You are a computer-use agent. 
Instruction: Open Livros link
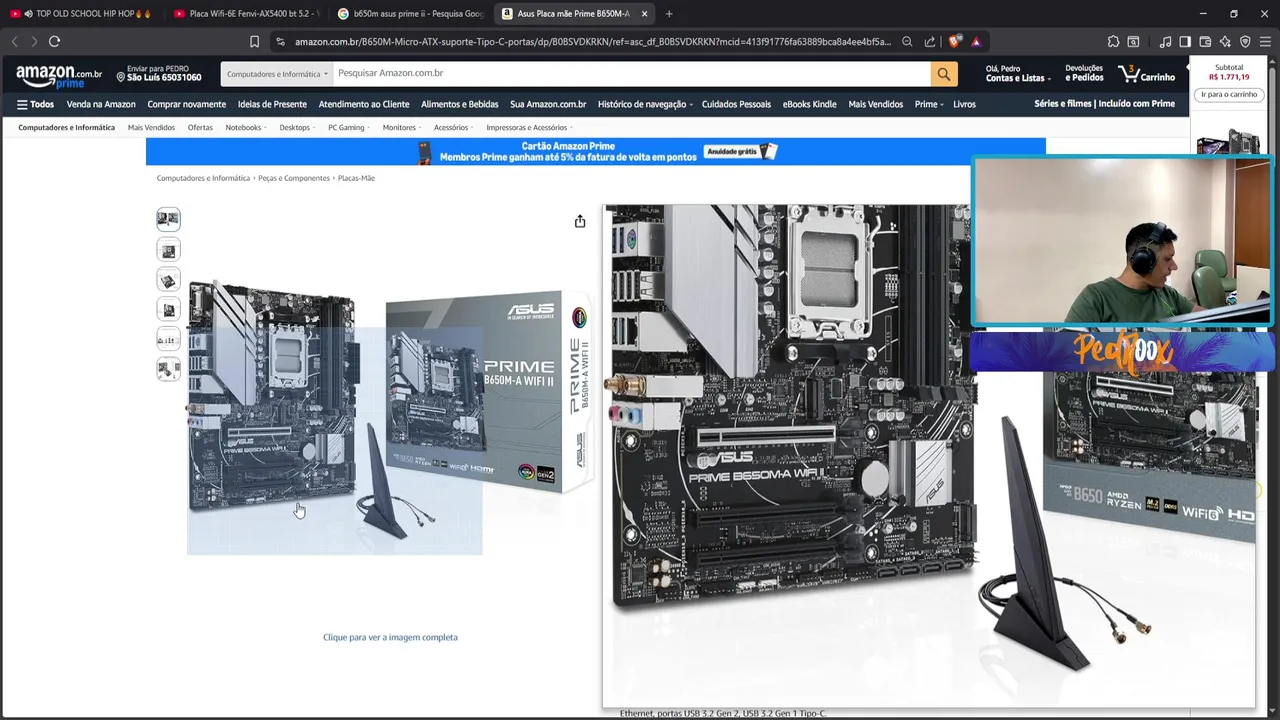coord(964,104)
